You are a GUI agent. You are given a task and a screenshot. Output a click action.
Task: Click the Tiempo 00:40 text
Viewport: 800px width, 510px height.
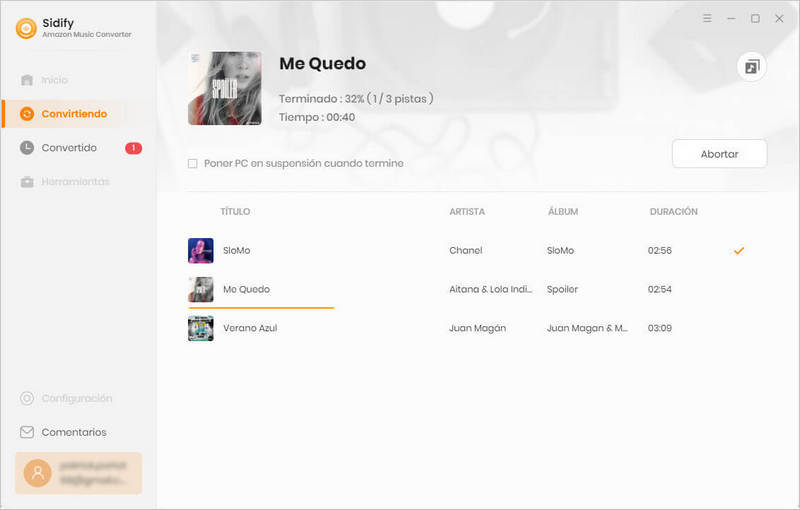[317, 117]
